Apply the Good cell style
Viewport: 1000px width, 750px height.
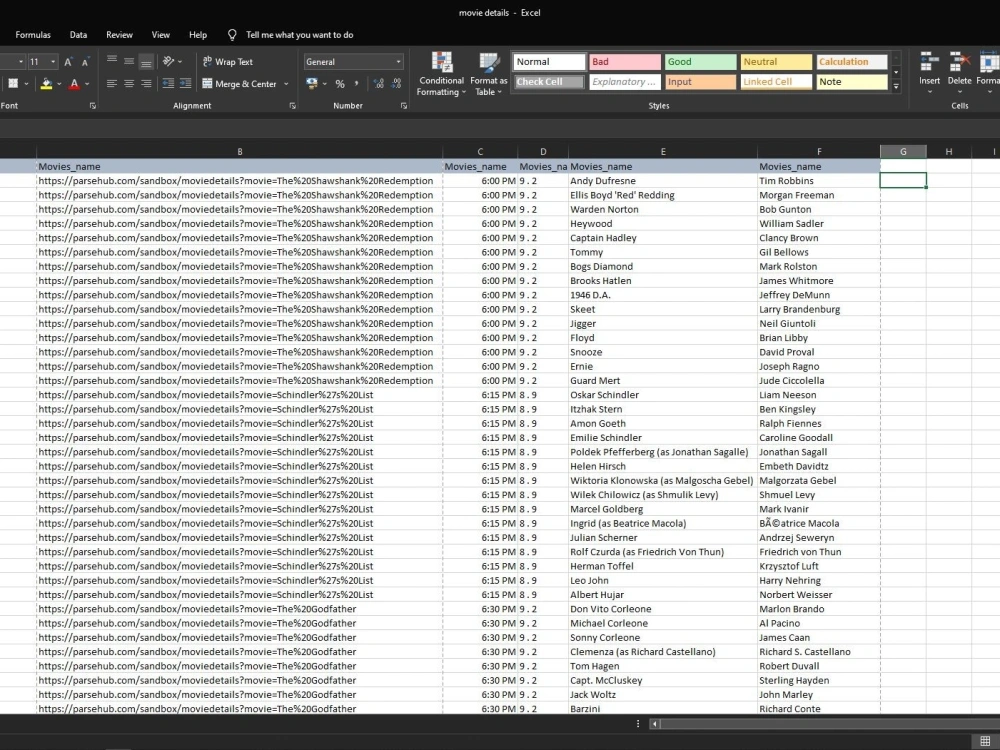(700, 62)
